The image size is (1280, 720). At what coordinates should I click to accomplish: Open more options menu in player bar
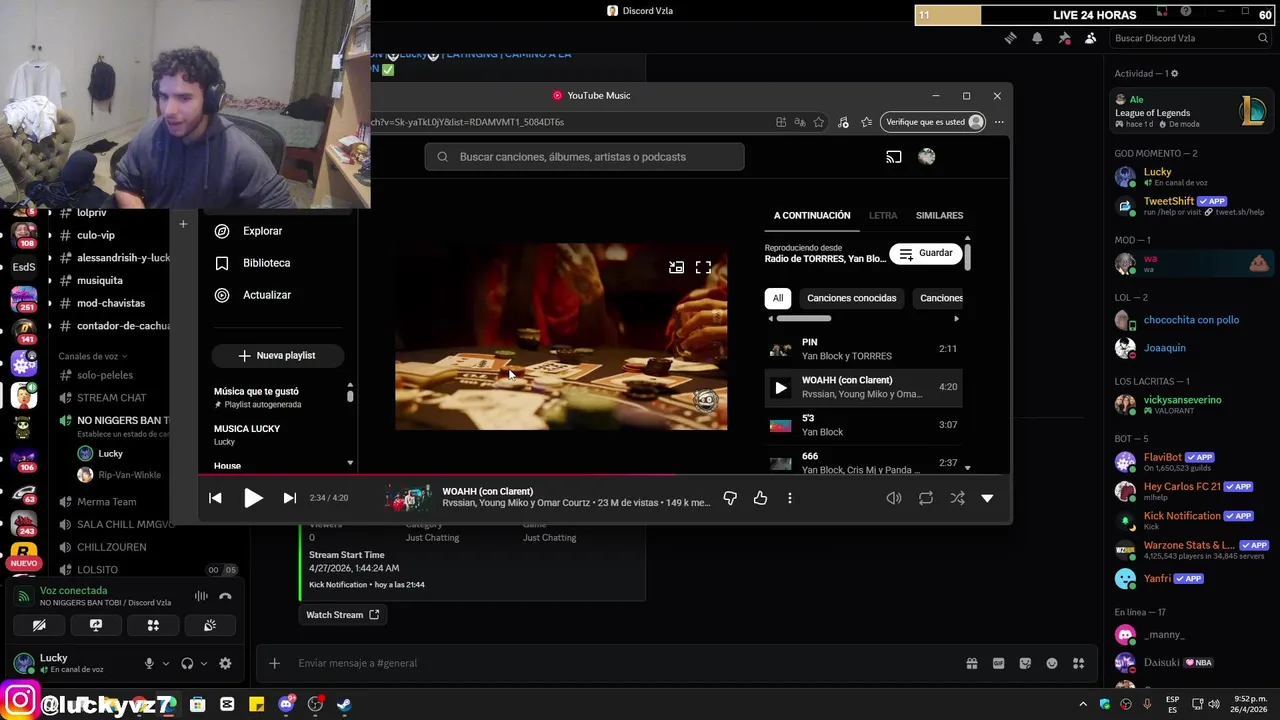click(x=790, y=498)
